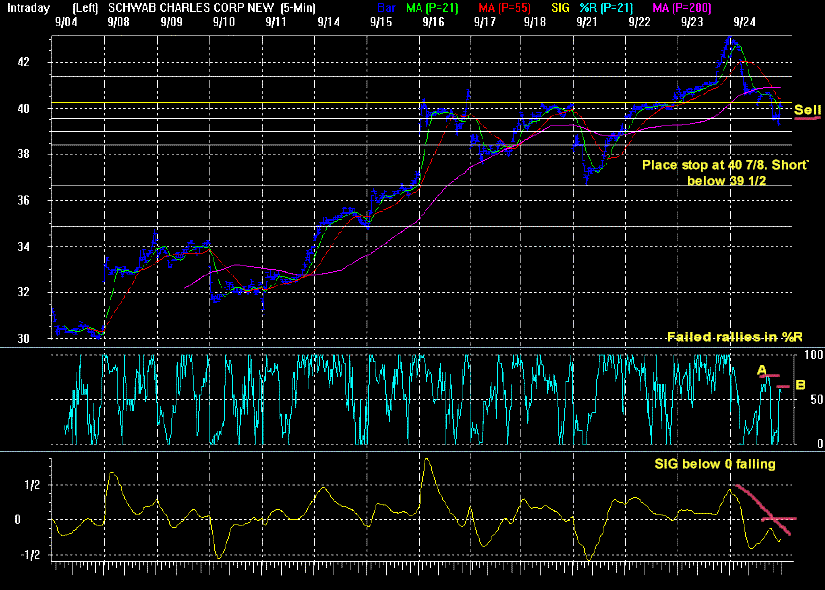Click the '(5-Min)' interval label
The width and height of the screenshot is (825, 590).
tap(298, 8)
